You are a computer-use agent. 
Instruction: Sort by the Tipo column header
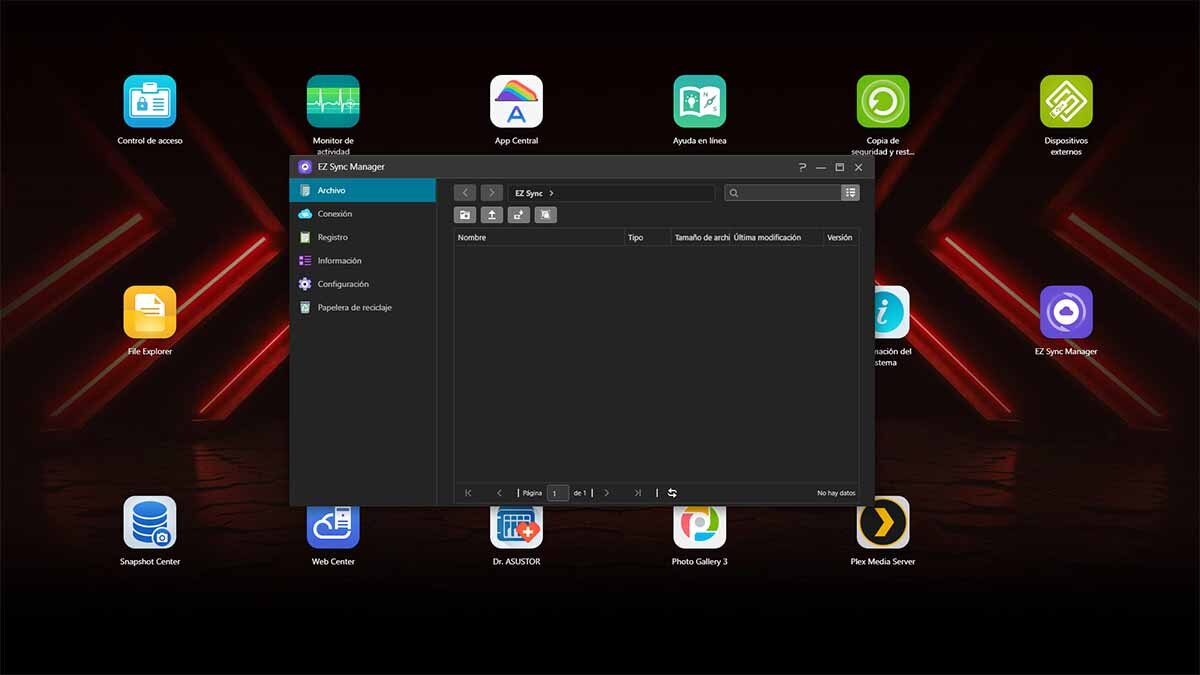click(x=647, y=238)
